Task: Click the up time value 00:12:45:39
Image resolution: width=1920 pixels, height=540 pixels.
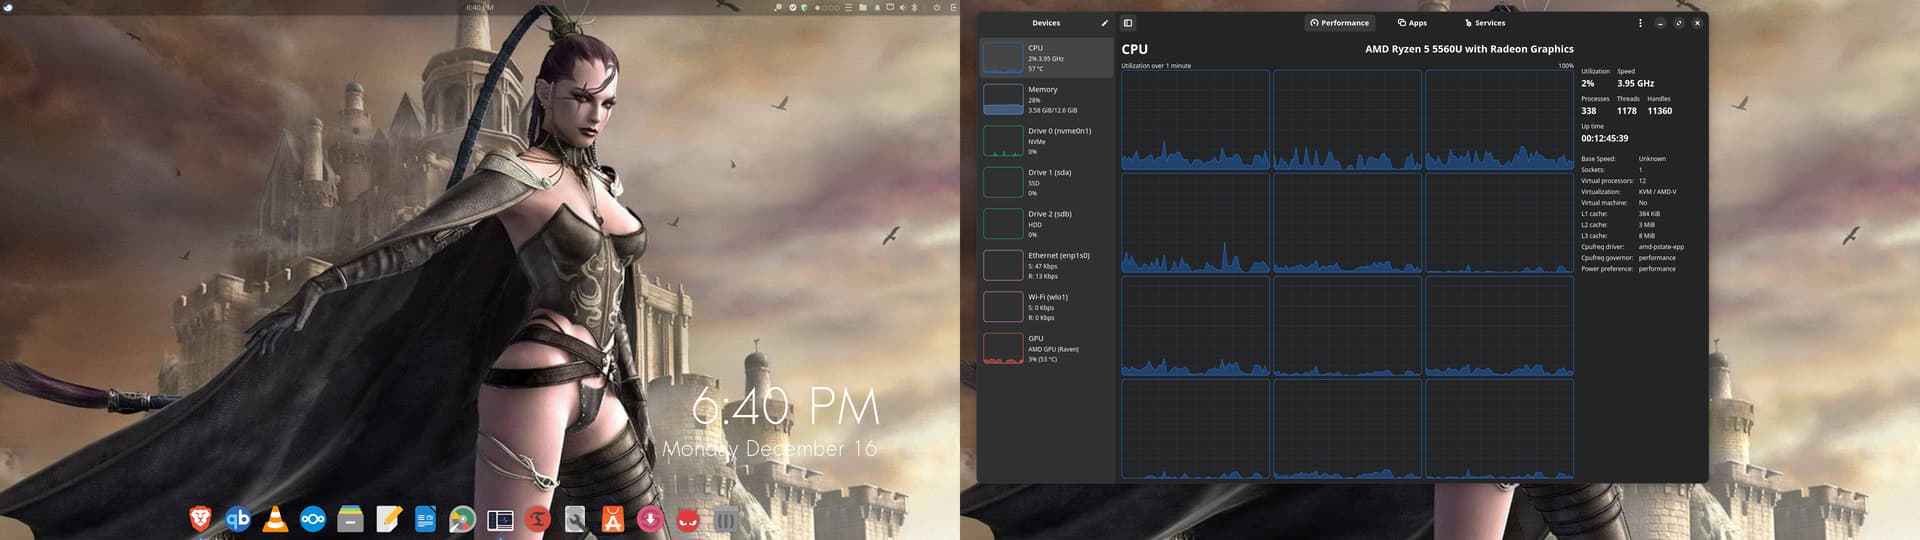Action: (1605, 138)
